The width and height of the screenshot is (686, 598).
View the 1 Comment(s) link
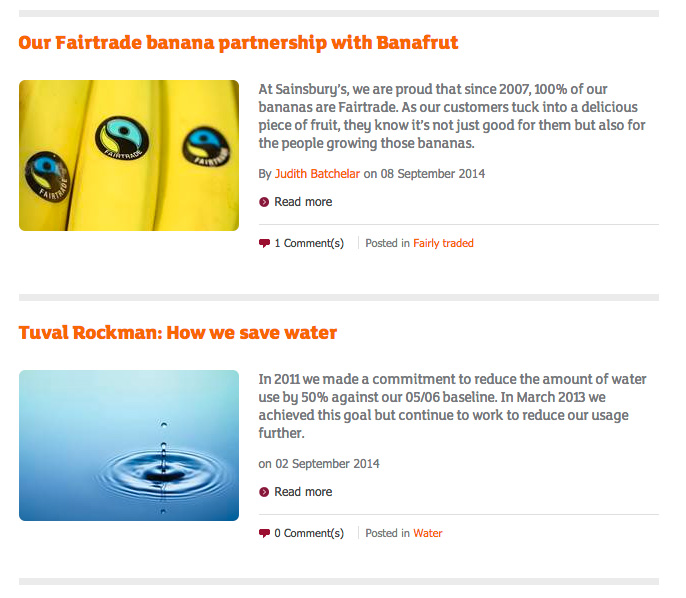click(x=309, y=243)
